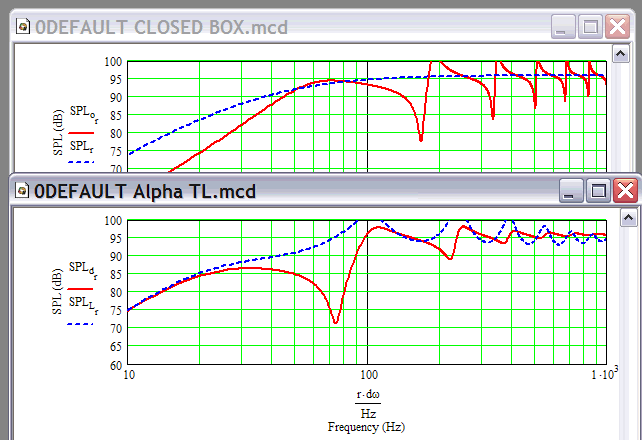Click the x-axis lower limit value 10 in the Alpha TL plot

pyautogui.click(x=129, y=374)
